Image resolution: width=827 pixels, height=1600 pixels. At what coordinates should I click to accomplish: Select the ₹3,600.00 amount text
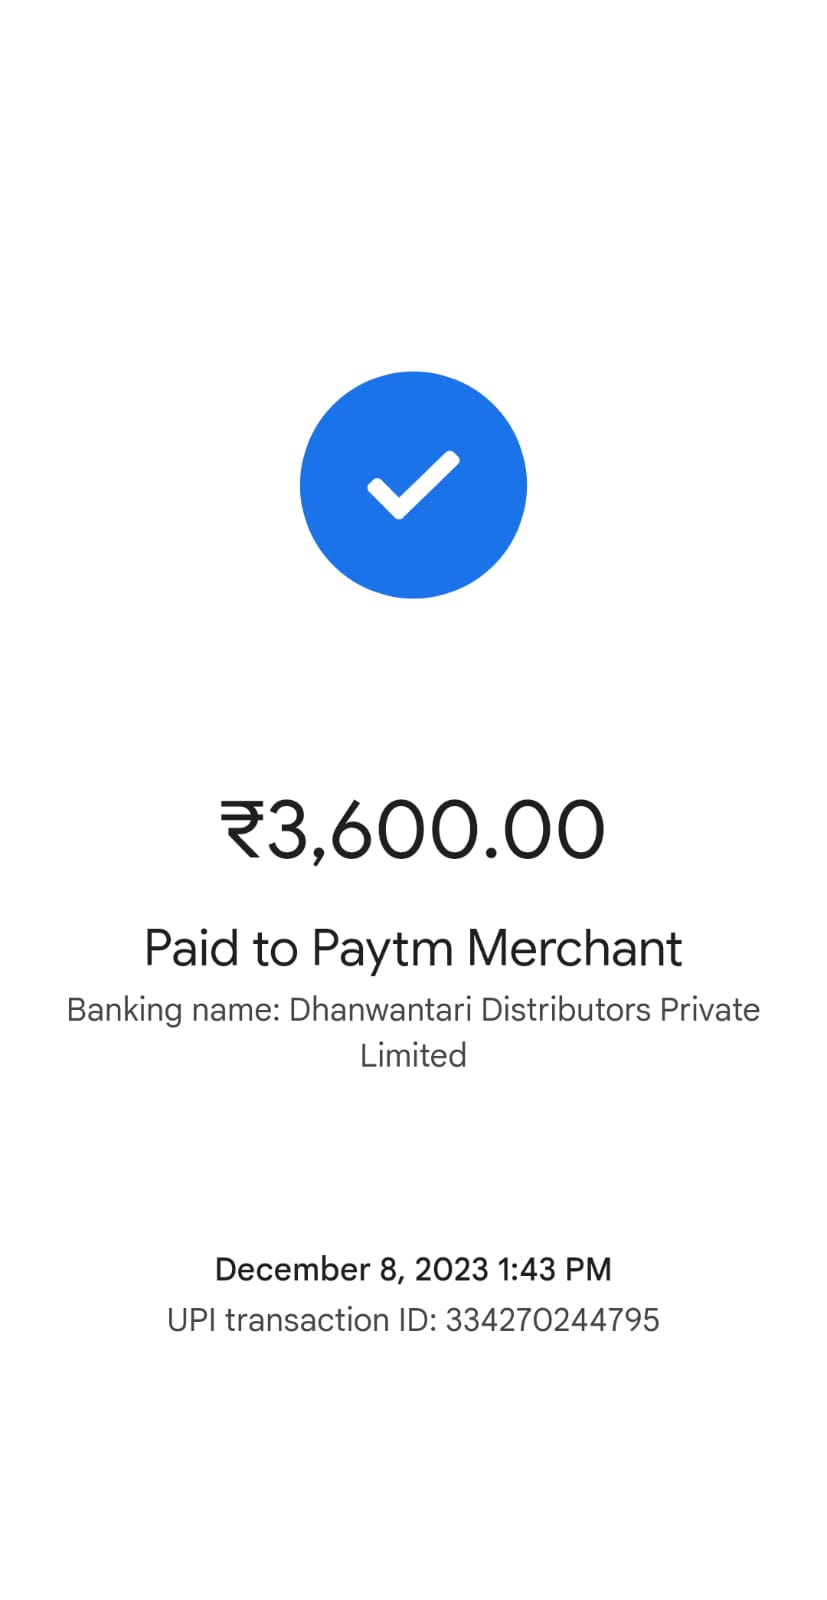[413, 831]
